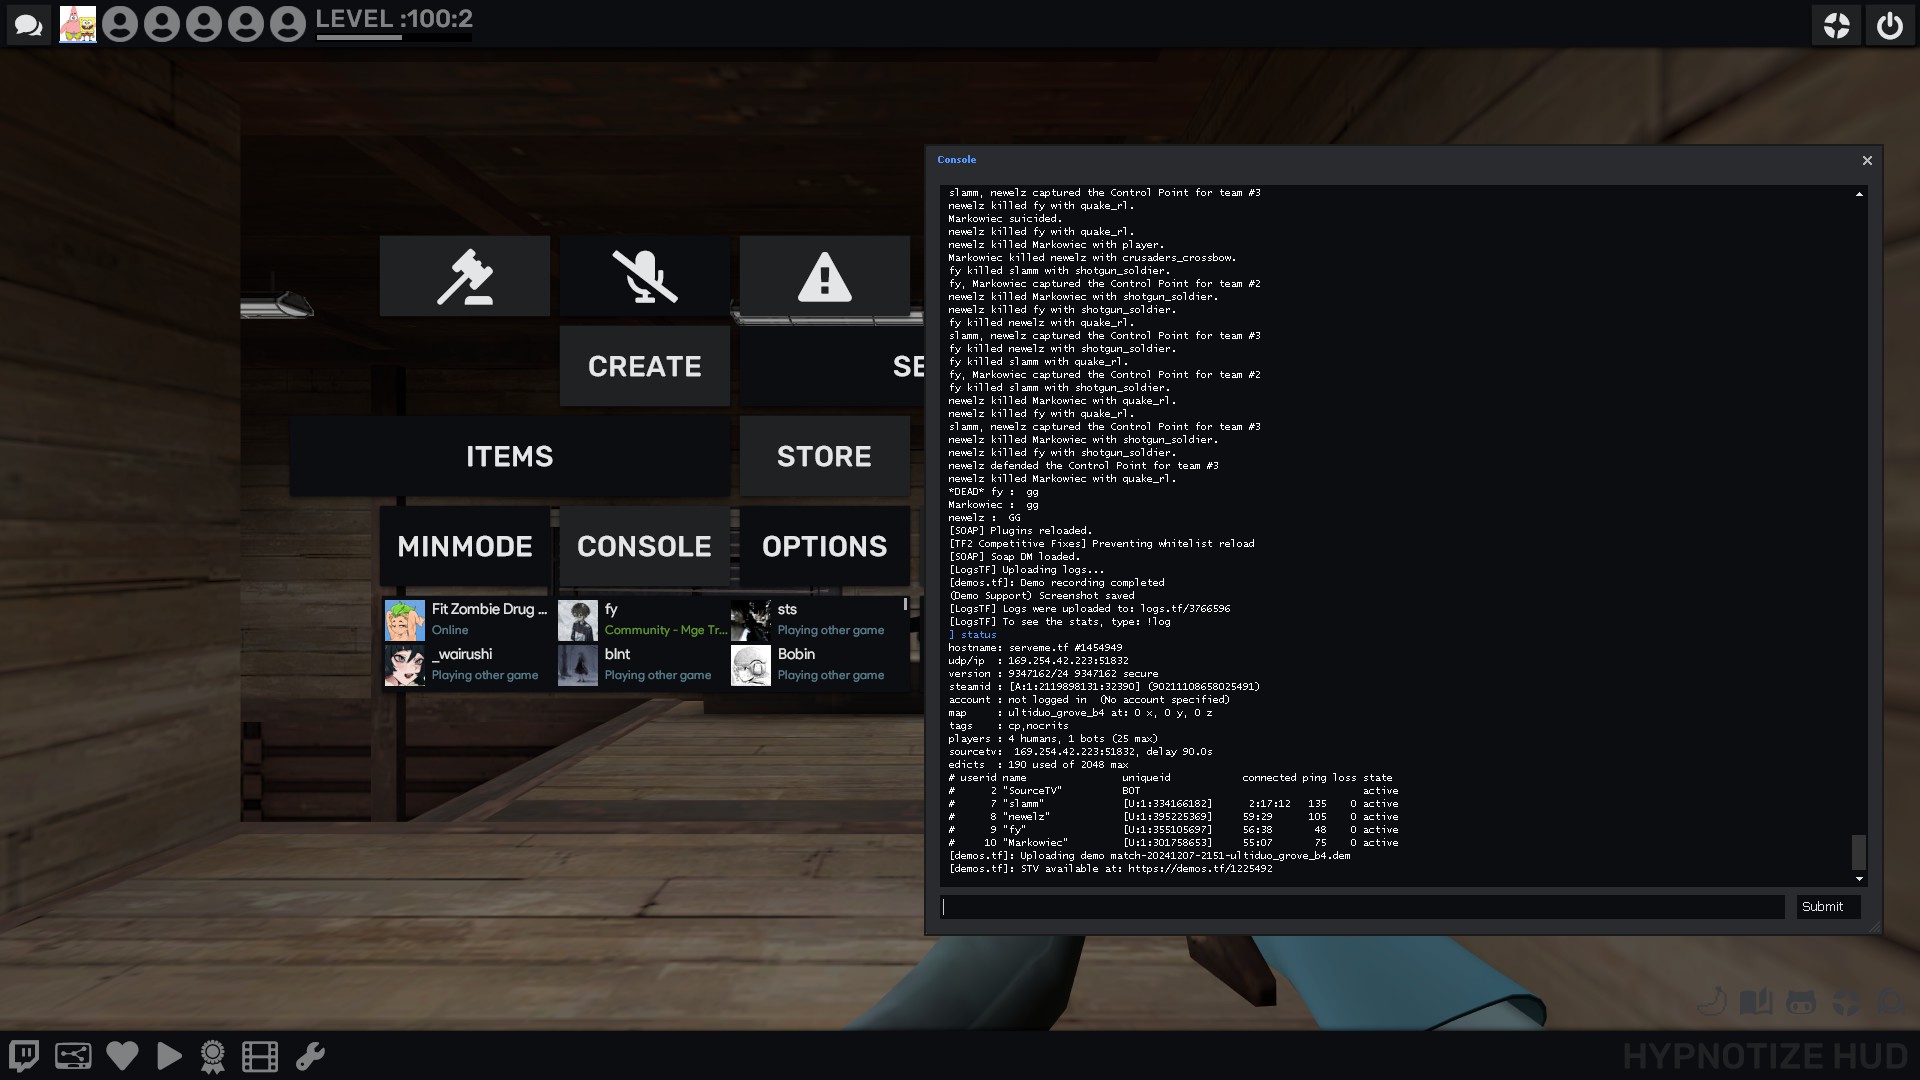The height and width of the screenshot is (1080, 1920).
Task: Click the console scroll down arrow
Action: 1859,879
